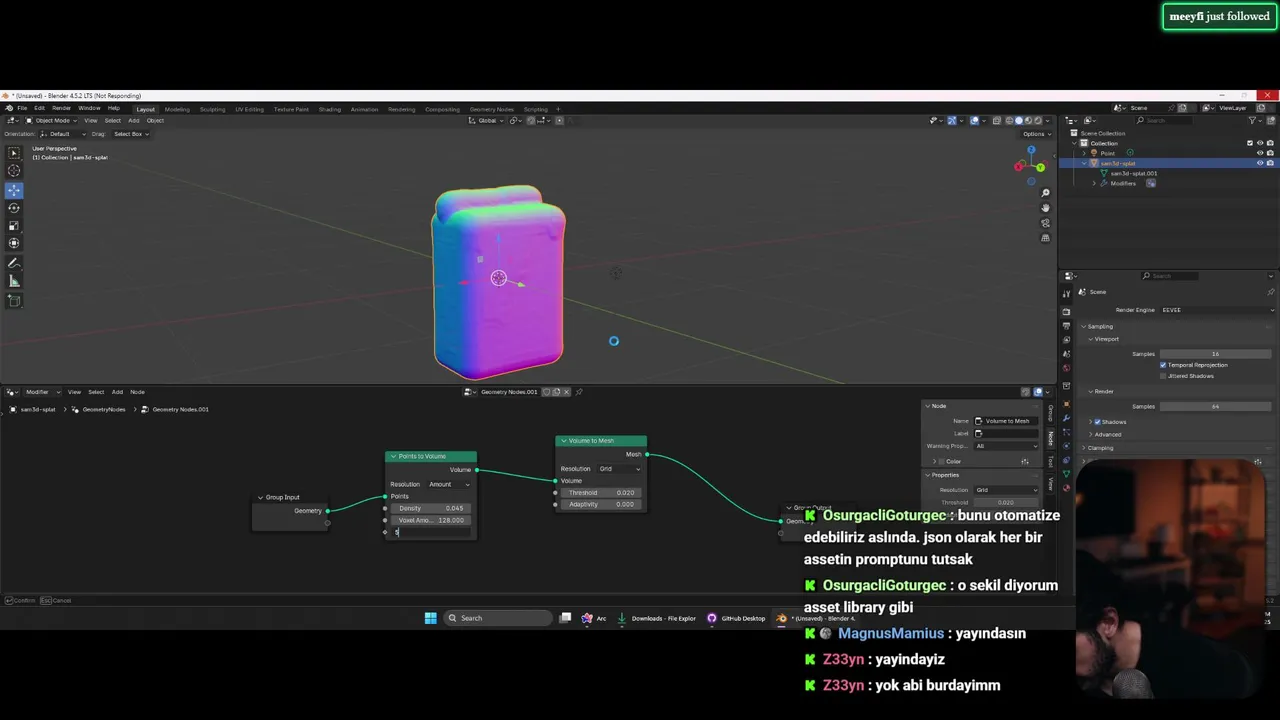Viewport: 1280px width, 720px height.
Task: Select the Cursor tool
Action: 14,171
